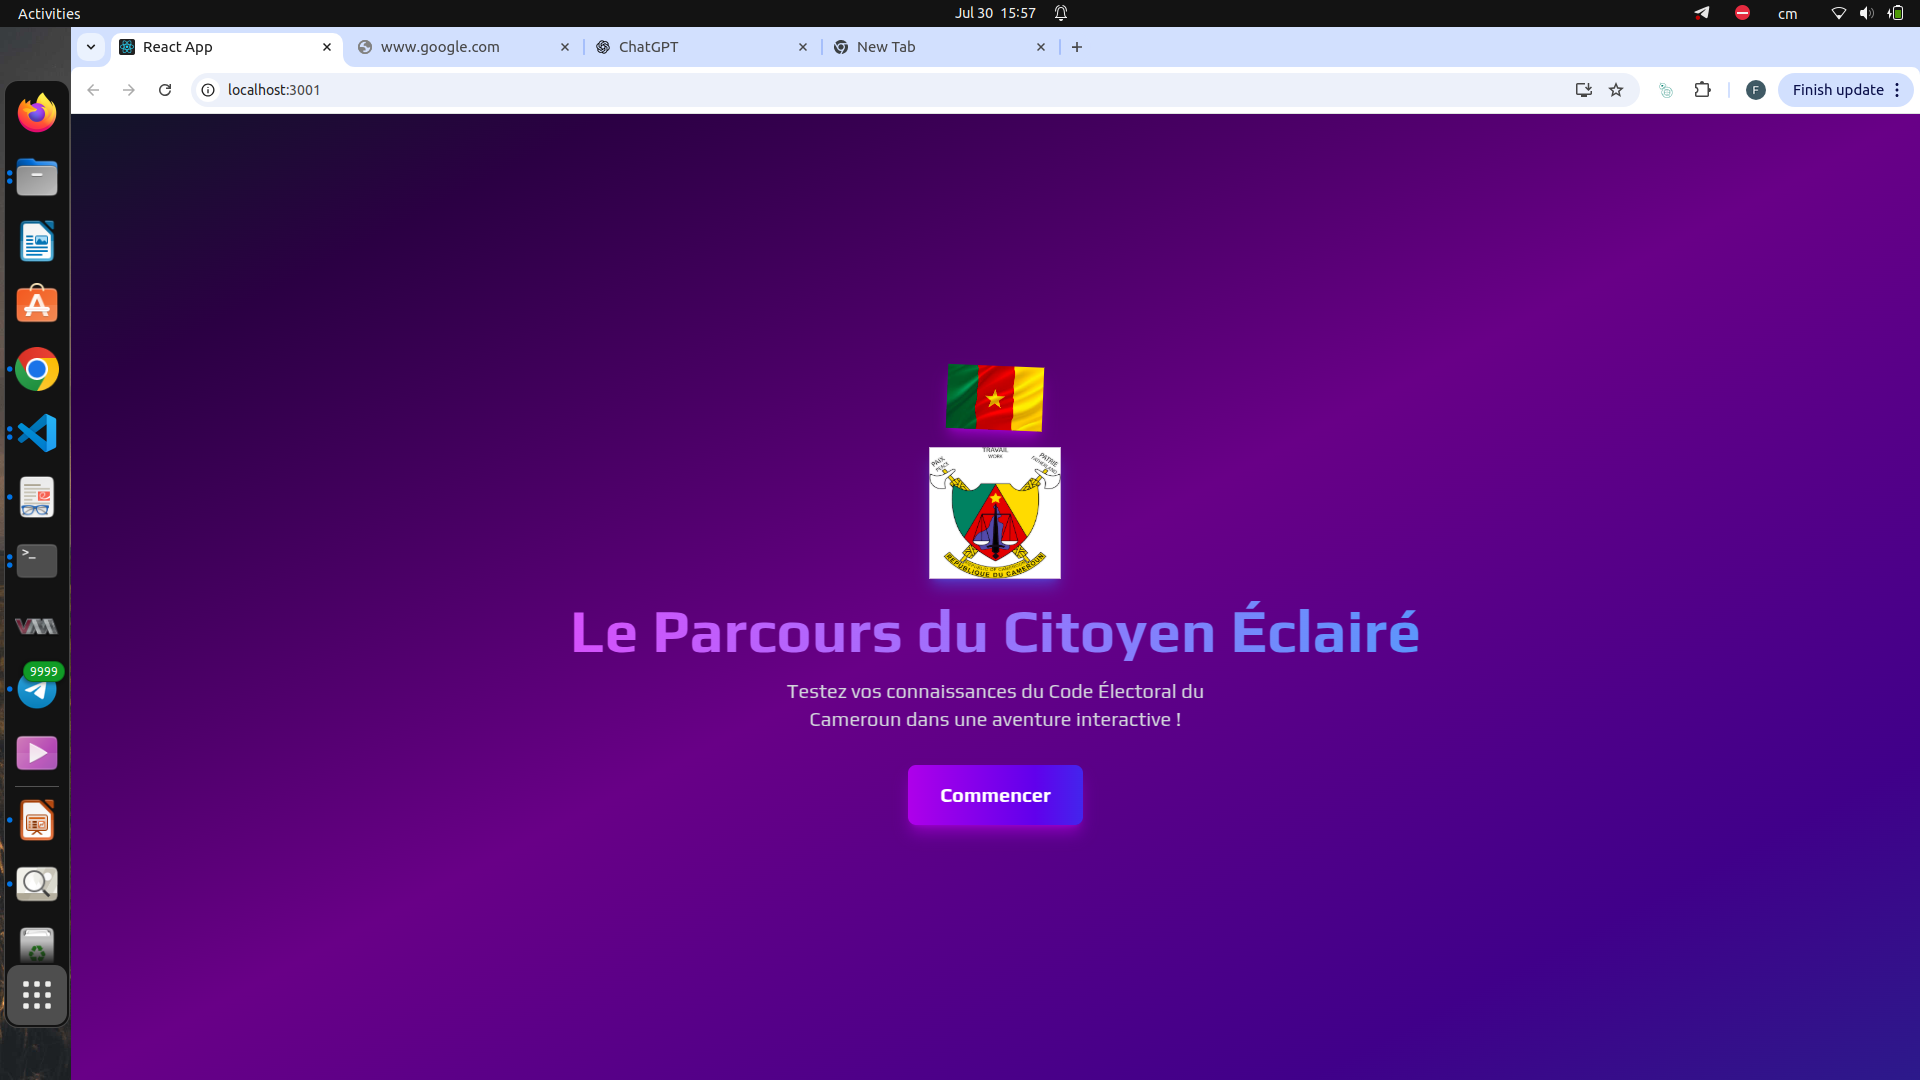The width and height of the screenshot is (1920, 1080).
Task: Click the Cameroon coat of arms image
Action: (x=995, y=513)
